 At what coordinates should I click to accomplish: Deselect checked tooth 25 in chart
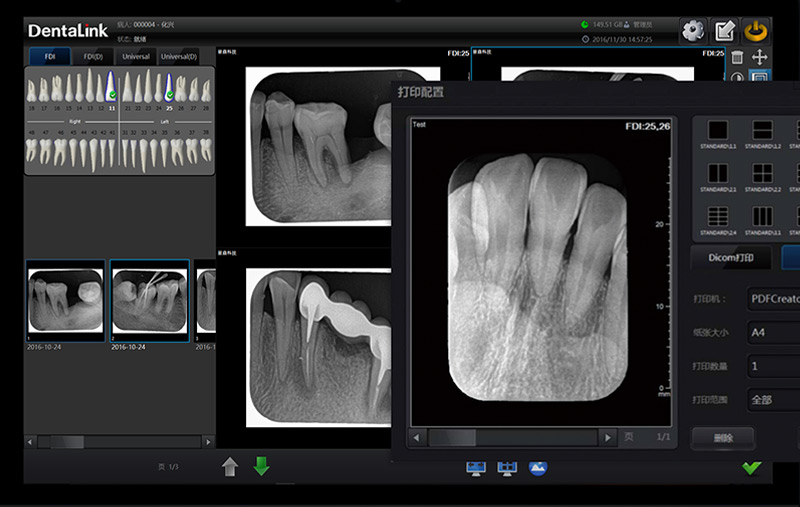click(170, 87)
